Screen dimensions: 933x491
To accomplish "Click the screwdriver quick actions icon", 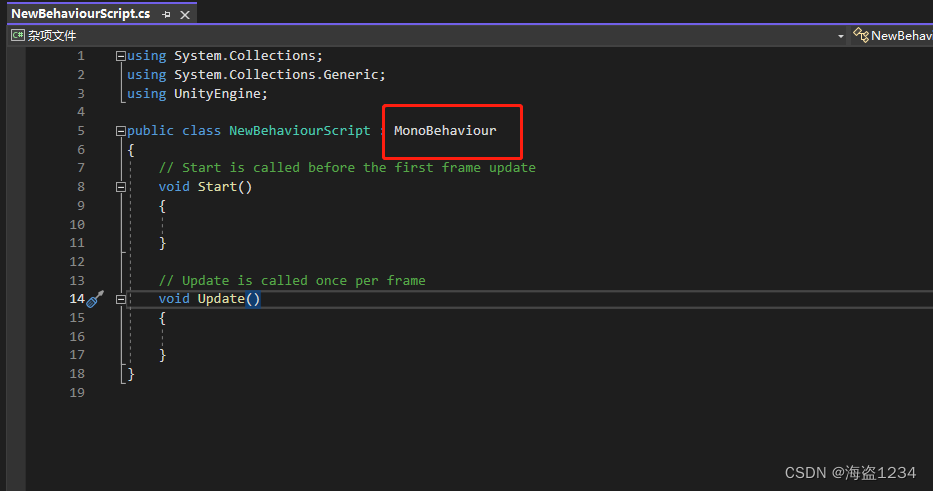I will click(95, 299).
